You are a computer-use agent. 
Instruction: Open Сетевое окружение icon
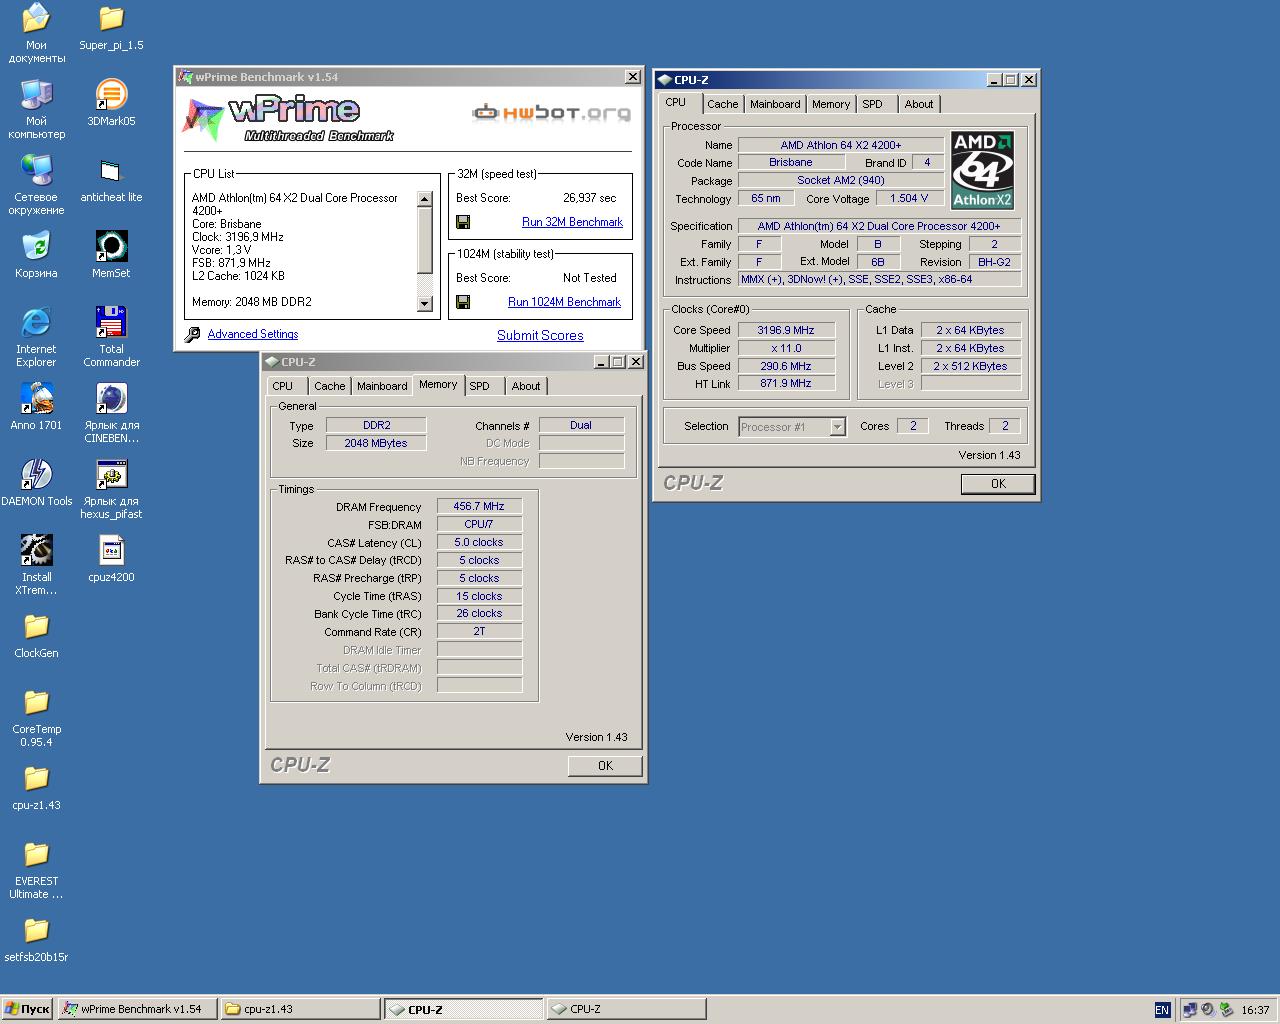tap(36, 185)
